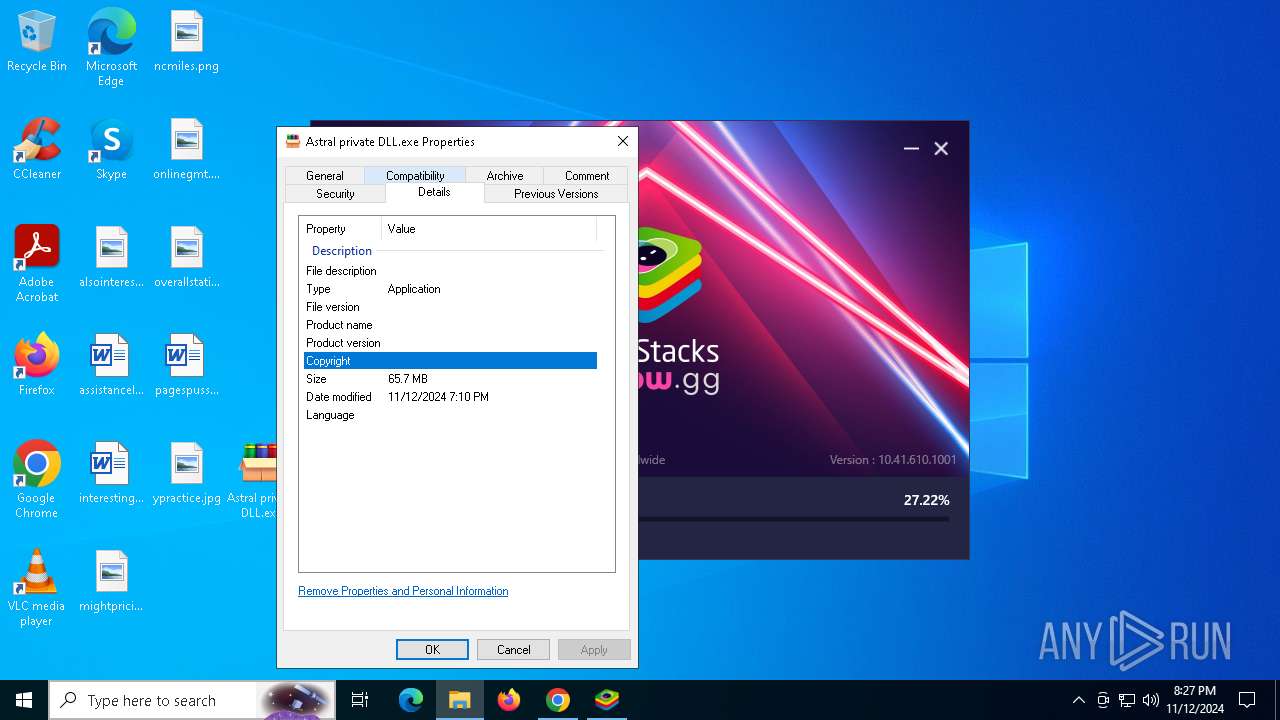Image resolution: width=1280 pixels, height=720 pixels.
Task: Launch Microsoft Edge from desktop shortcut
Action: (111, 48)
